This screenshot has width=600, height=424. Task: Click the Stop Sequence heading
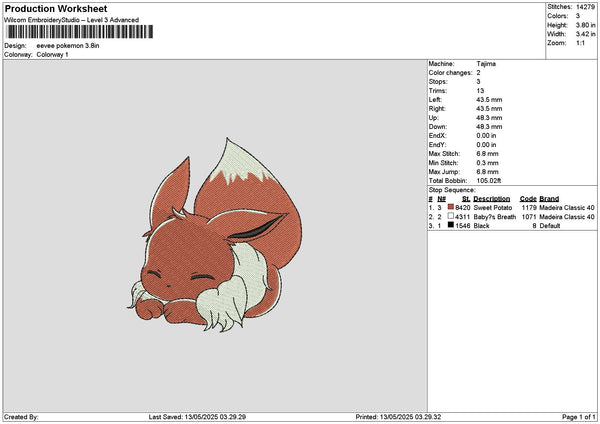(453, 189)
